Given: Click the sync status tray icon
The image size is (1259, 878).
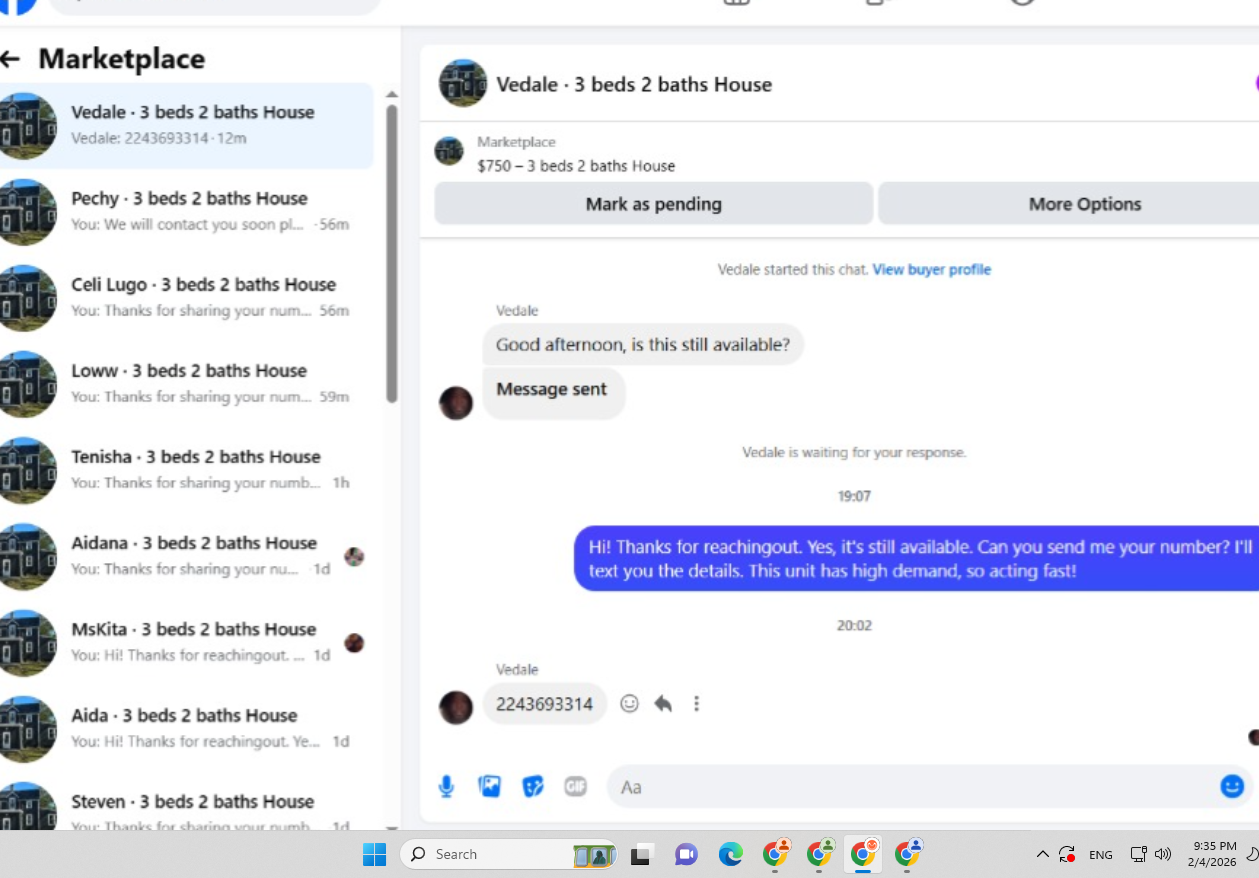Looking at the screenshot, I should pos(1067,854).
